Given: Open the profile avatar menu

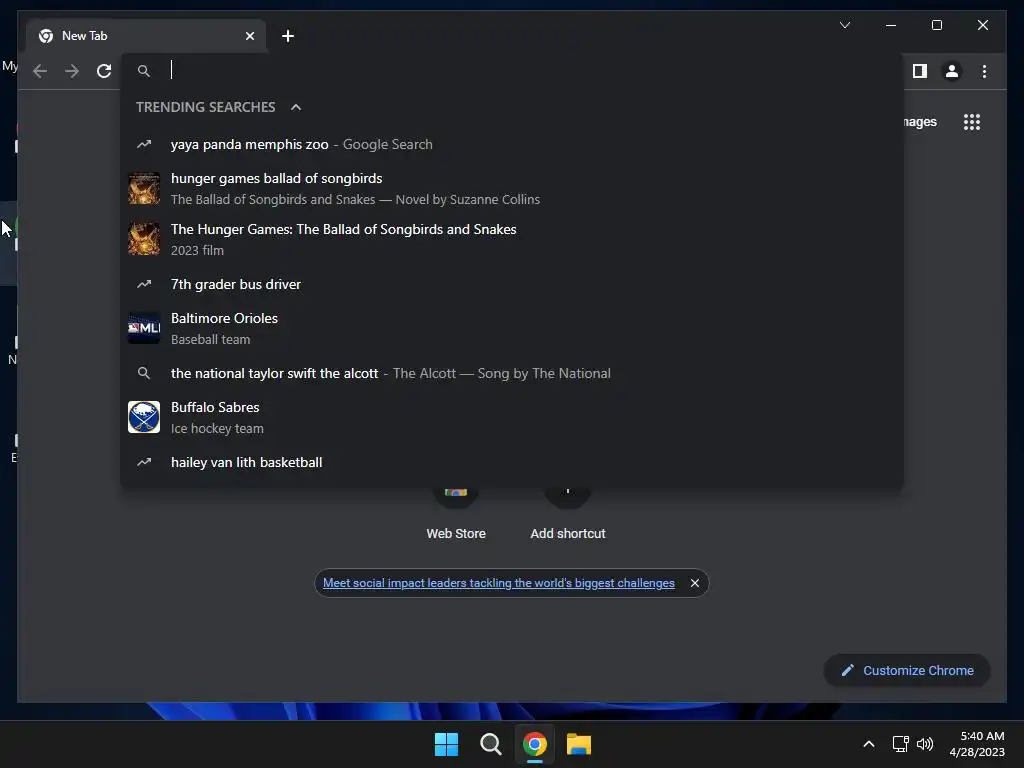Looking at the screenshot, I should [952, 71].
